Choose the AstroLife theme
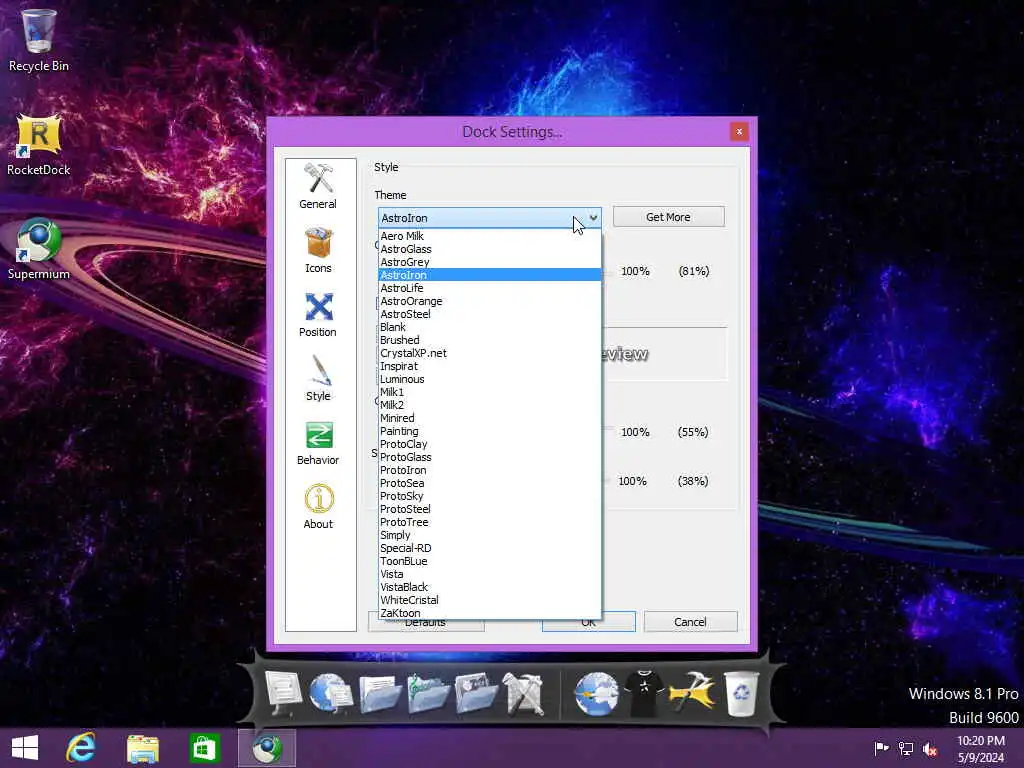The image size is (1024, 768). click(x=490, y=288)
